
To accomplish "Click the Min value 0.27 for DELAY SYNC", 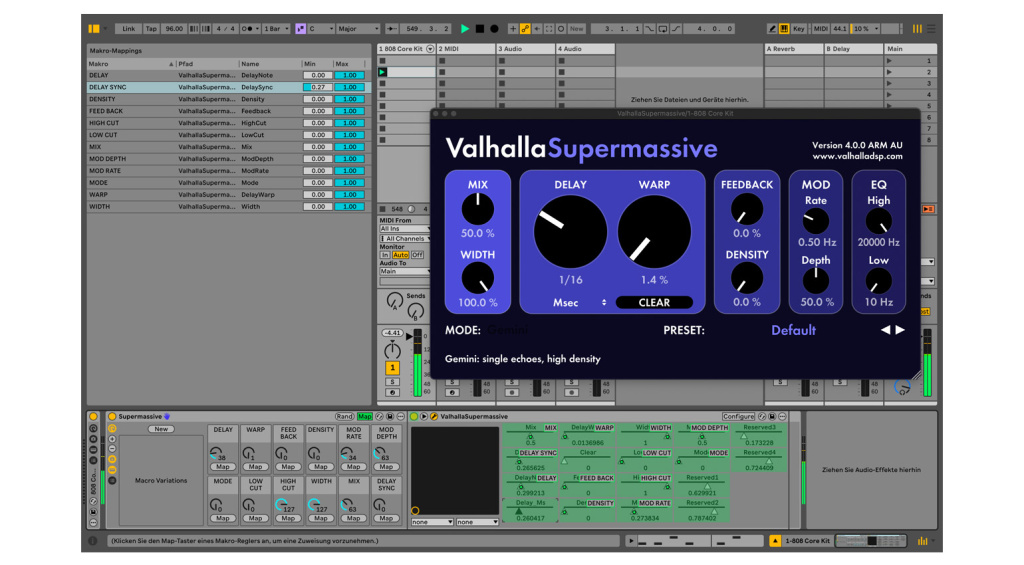I will pos(318,87).
